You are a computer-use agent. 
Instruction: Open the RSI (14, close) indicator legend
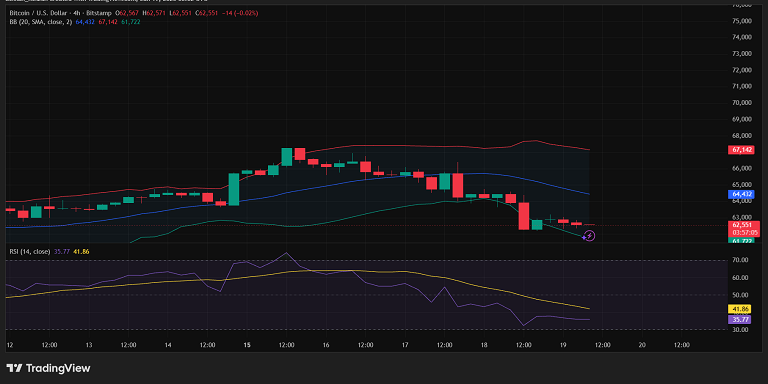(30, 252)
